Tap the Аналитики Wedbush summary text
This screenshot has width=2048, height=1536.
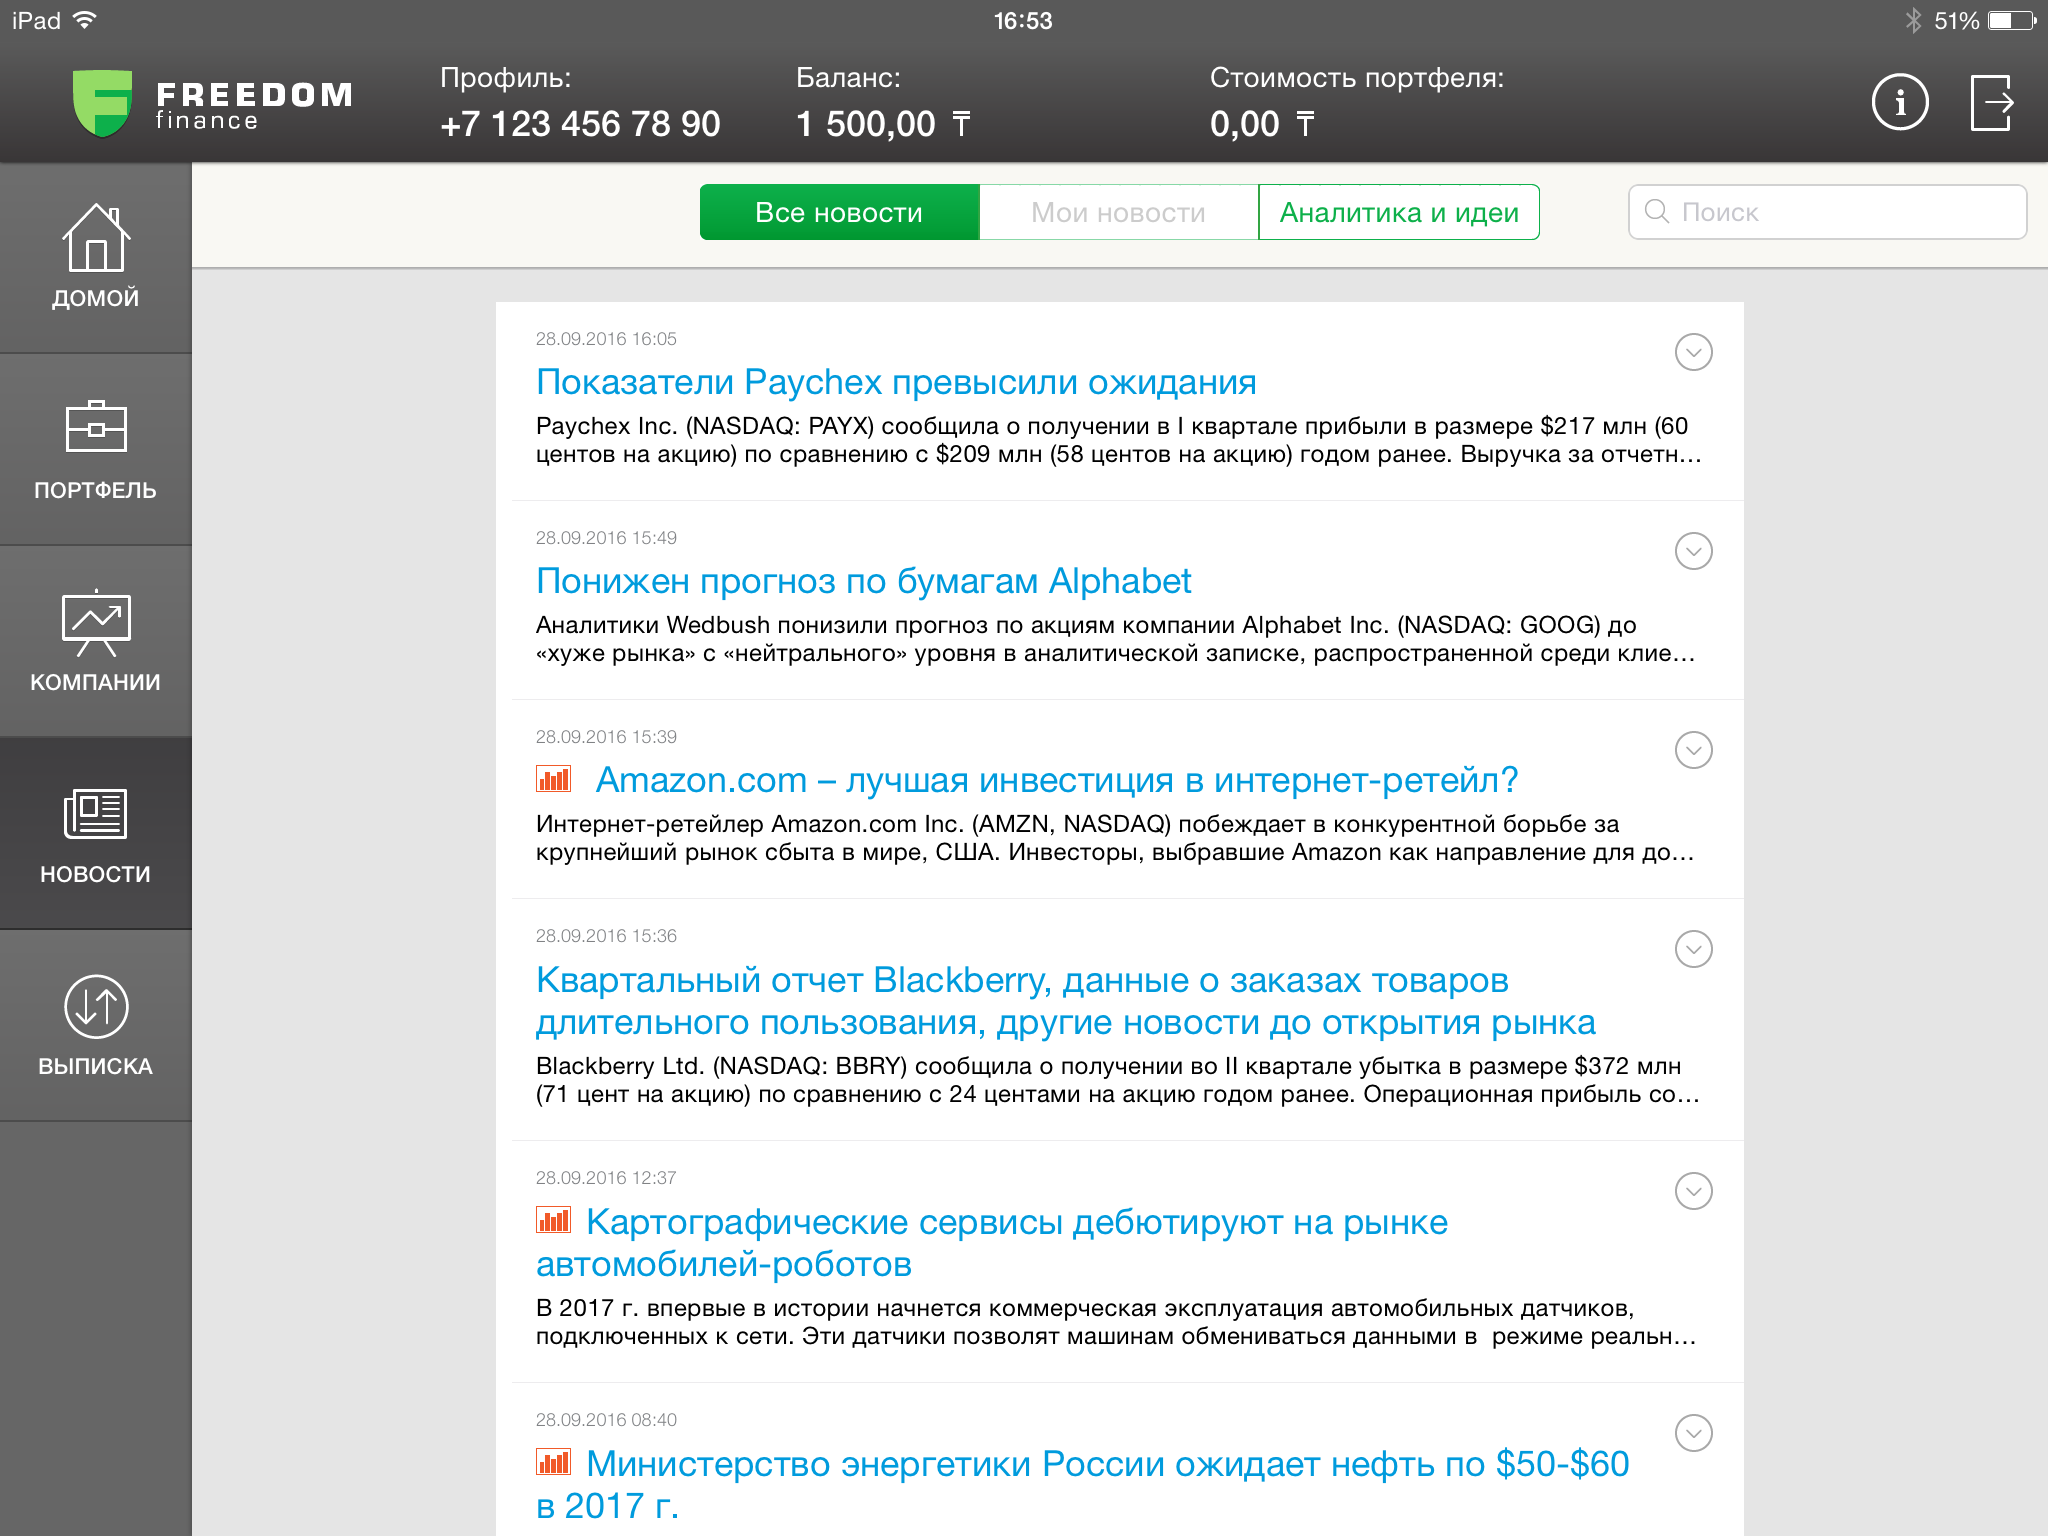[x=1116, y=639]
